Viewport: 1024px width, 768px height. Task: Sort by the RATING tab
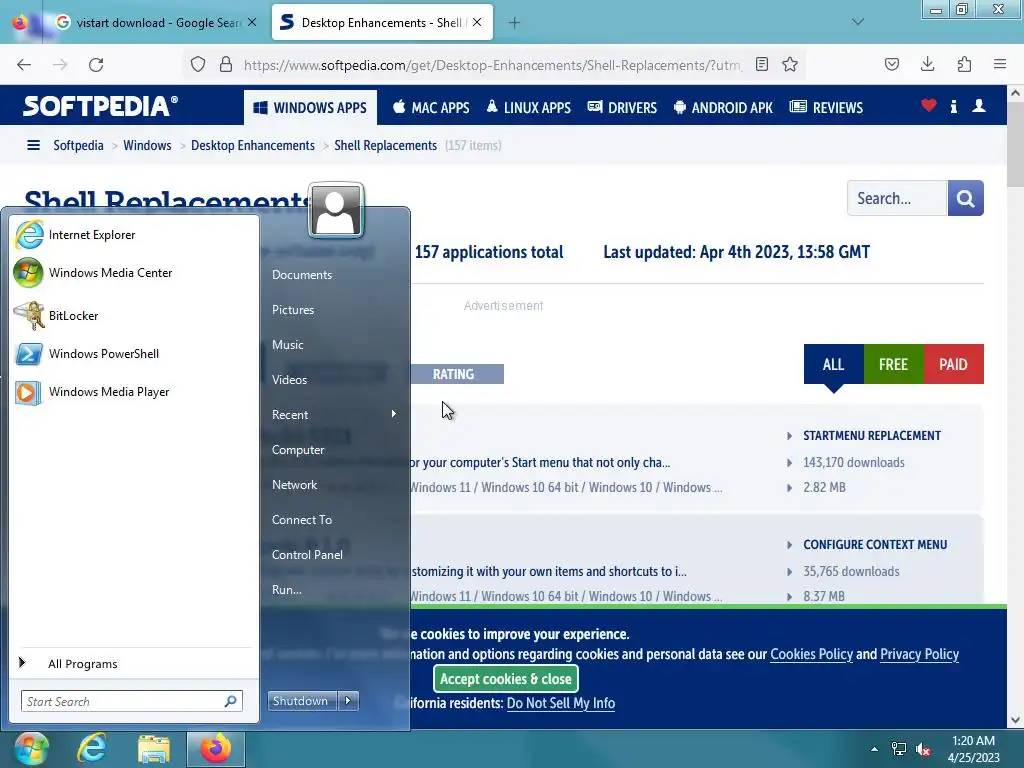pos(453,374)
